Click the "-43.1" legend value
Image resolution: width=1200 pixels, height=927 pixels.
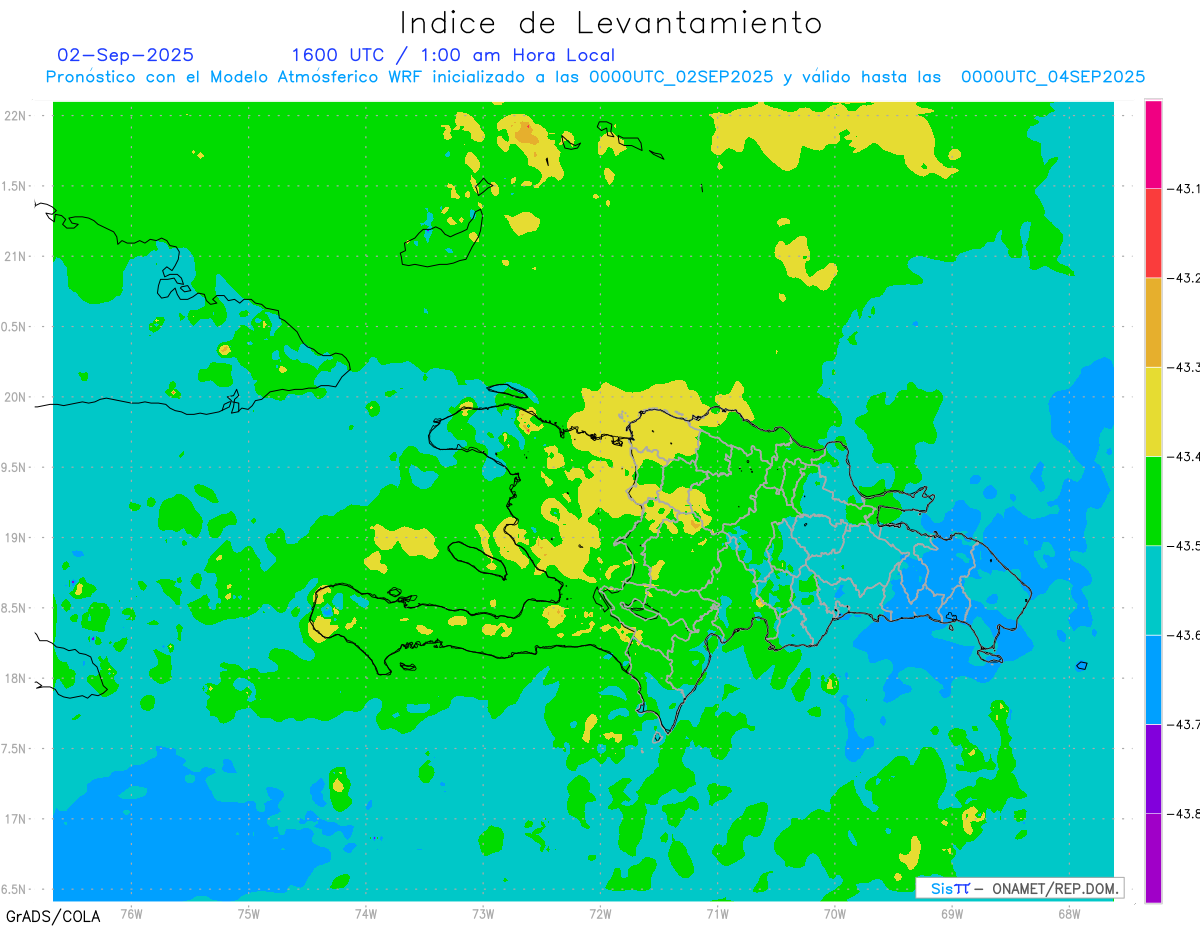[1185, 188]
